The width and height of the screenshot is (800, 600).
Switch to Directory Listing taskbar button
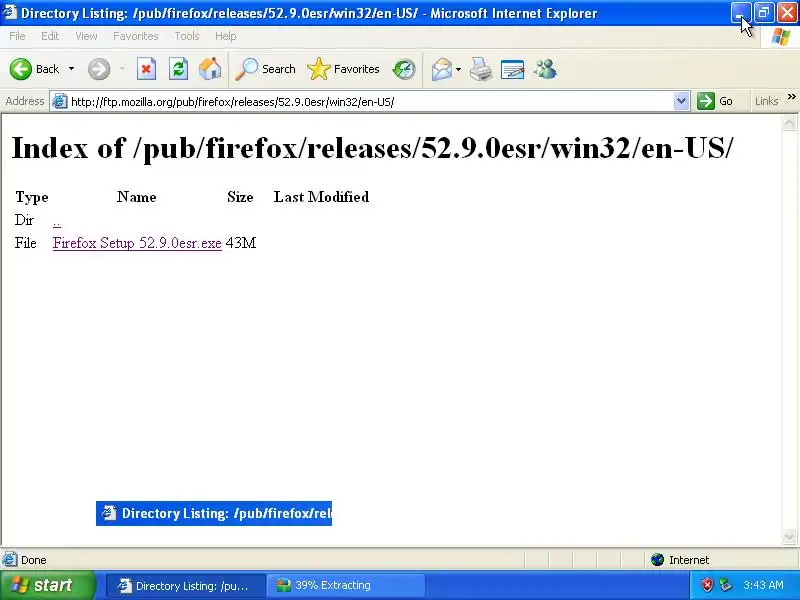[x=185, y=585]
